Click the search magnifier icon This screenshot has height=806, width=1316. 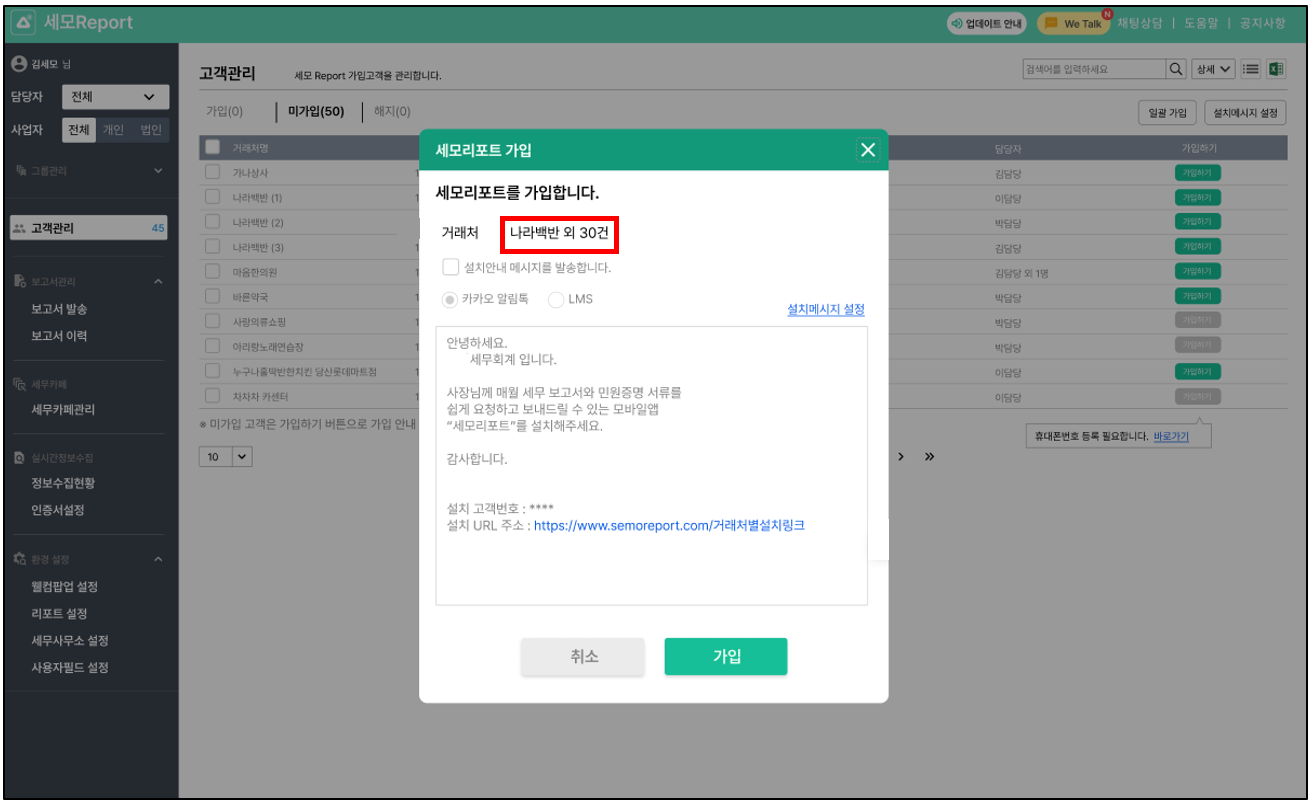pyautogui.click(x=1176, y=69)
